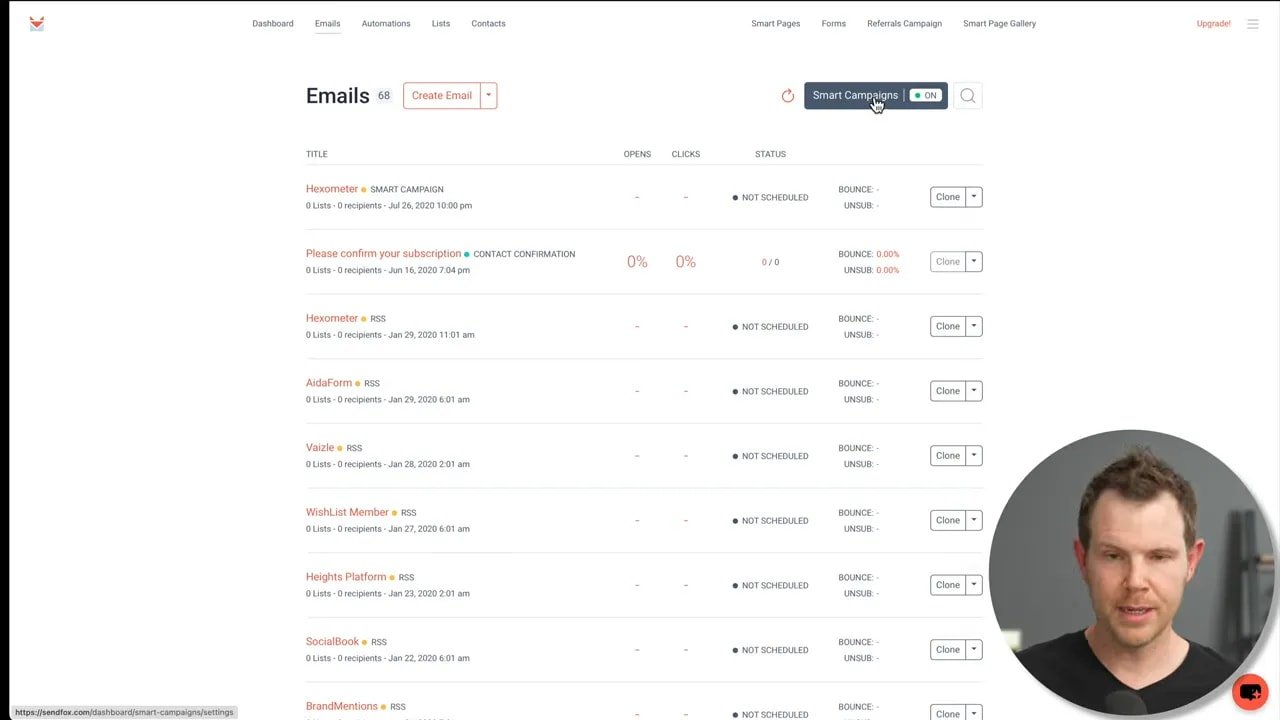The image size is (1280, 720).
Task: Open the hamburger menu at top right
Action: pyautogui.click(x=1252, y=23)
